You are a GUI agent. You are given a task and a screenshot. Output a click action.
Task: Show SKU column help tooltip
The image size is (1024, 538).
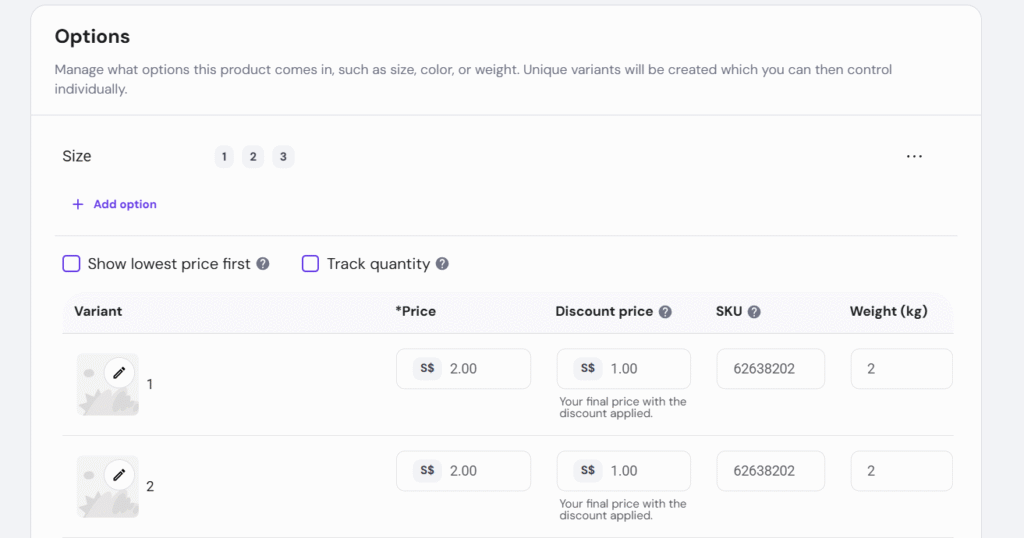(x=754, y=312)
